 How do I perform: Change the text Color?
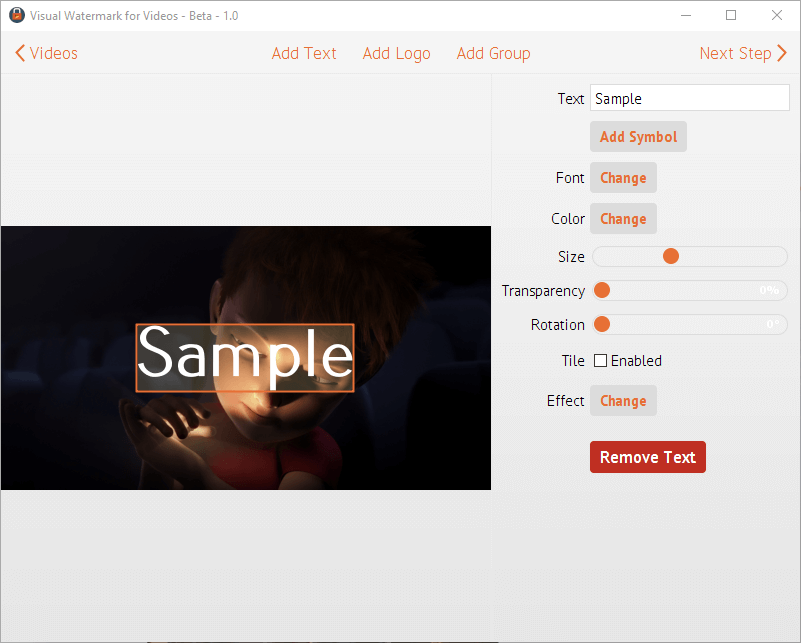point(623,219)
